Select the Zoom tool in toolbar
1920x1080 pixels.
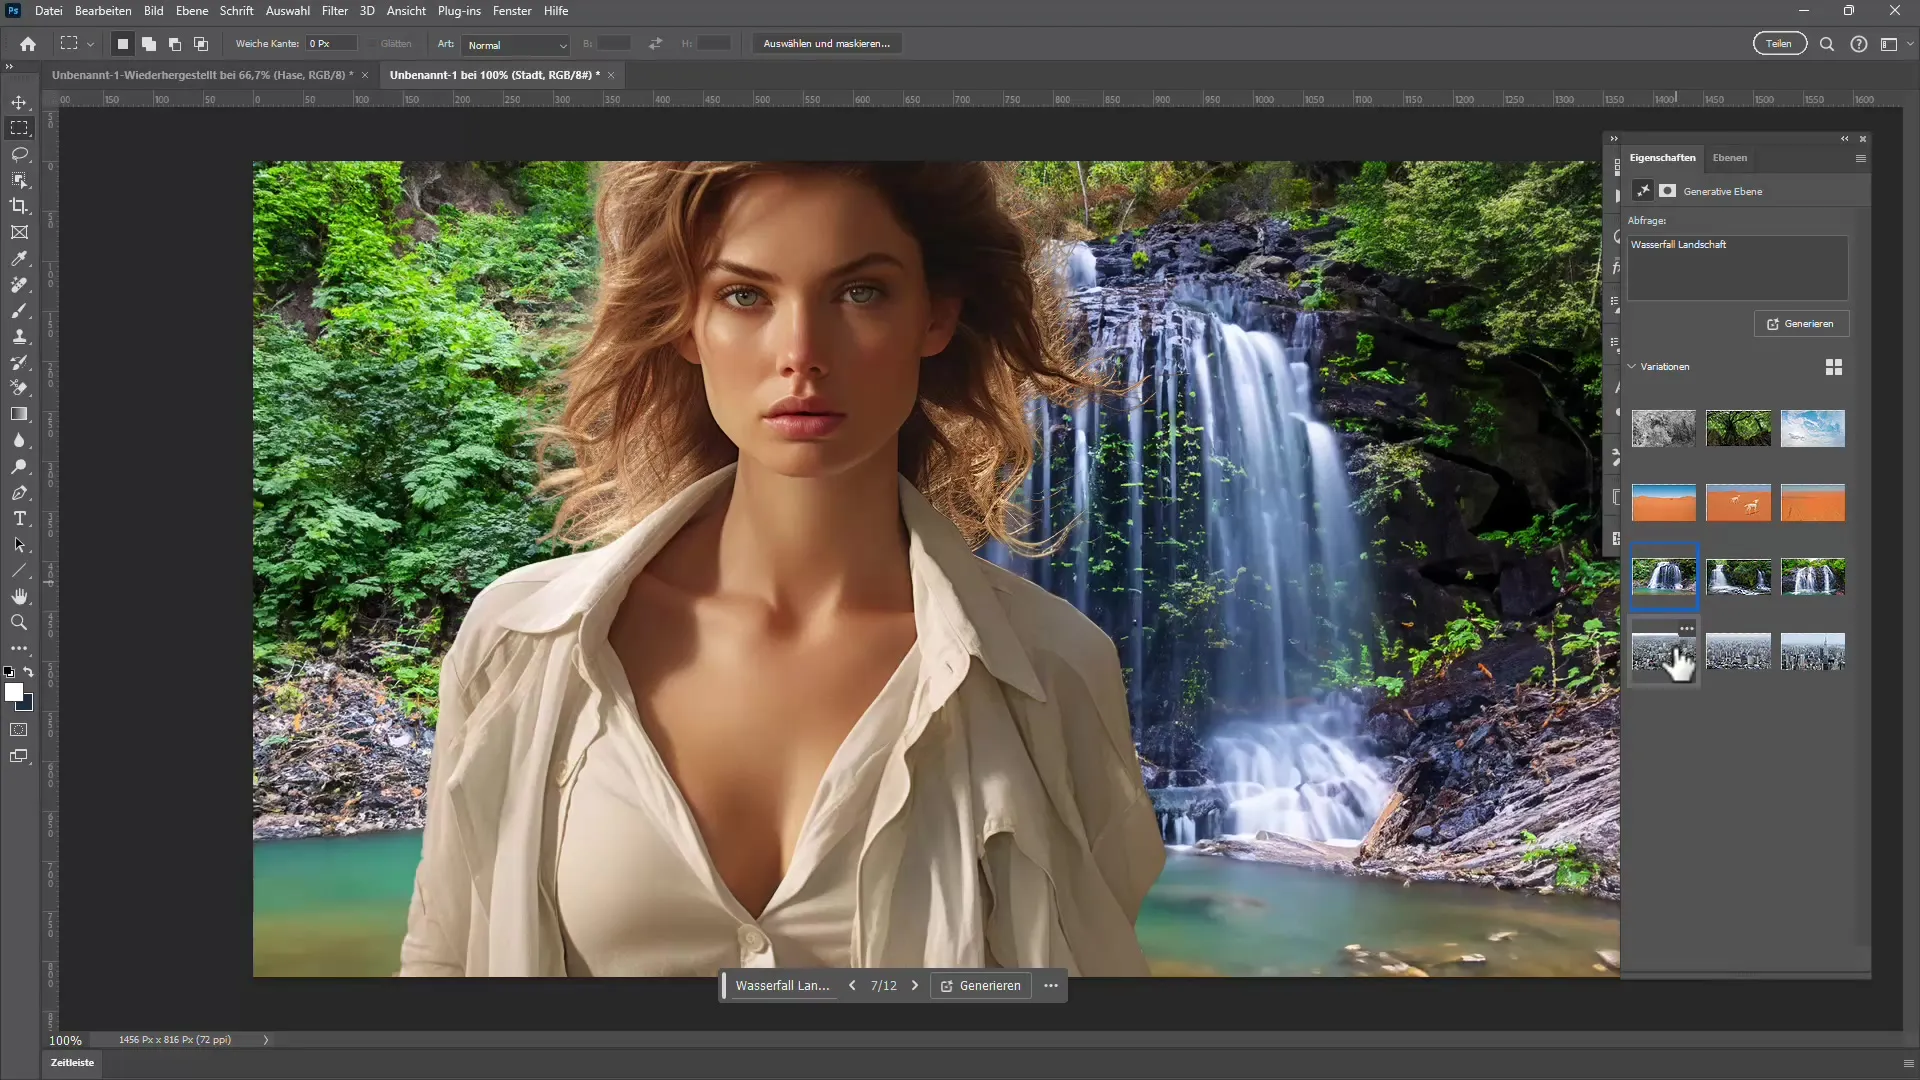pos(19,622)
